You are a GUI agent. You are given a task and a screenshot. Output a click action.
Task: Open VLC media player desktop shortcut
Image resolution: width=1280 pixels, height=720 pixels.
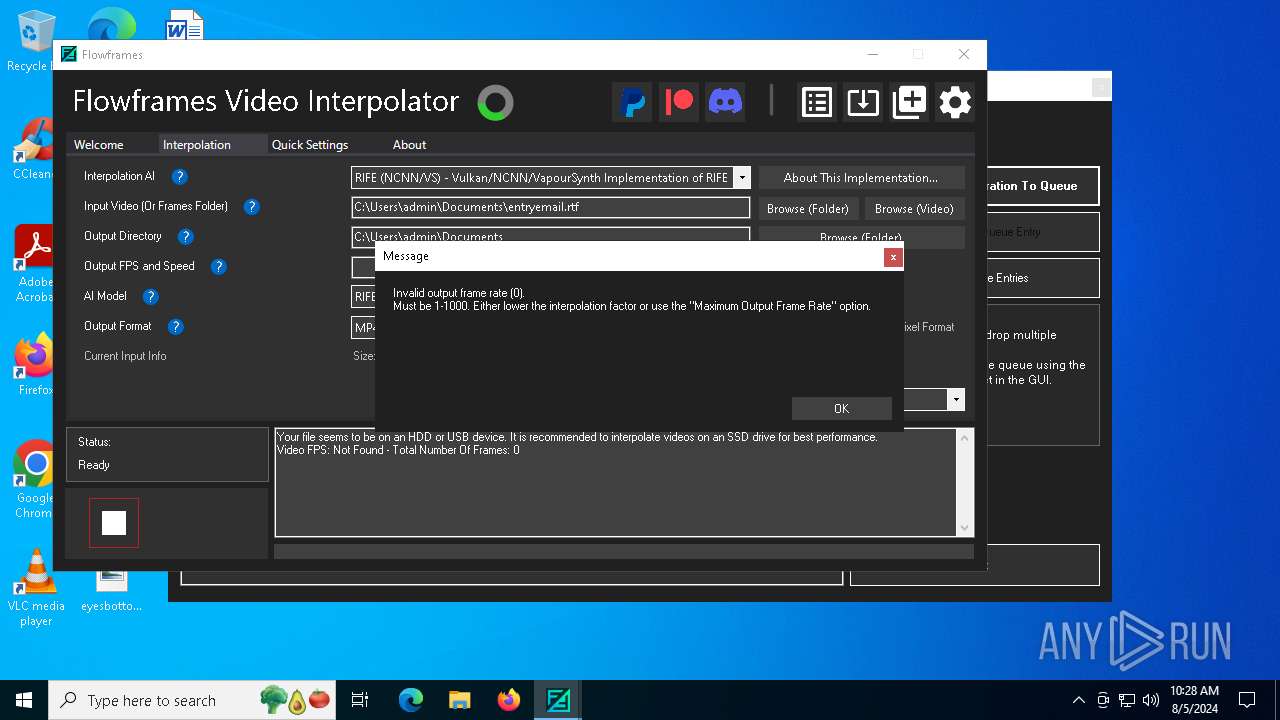point(36,588)
